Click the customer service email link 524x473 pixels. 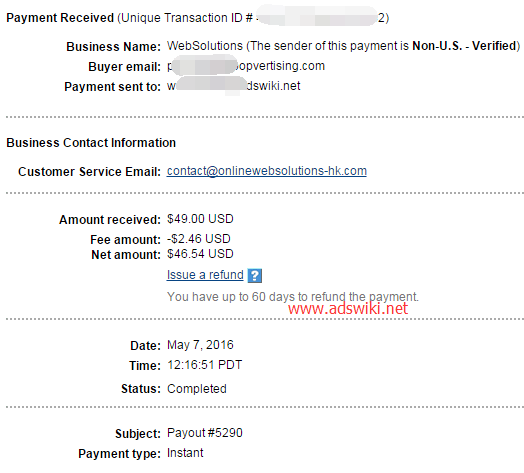(x=267, y=171)
